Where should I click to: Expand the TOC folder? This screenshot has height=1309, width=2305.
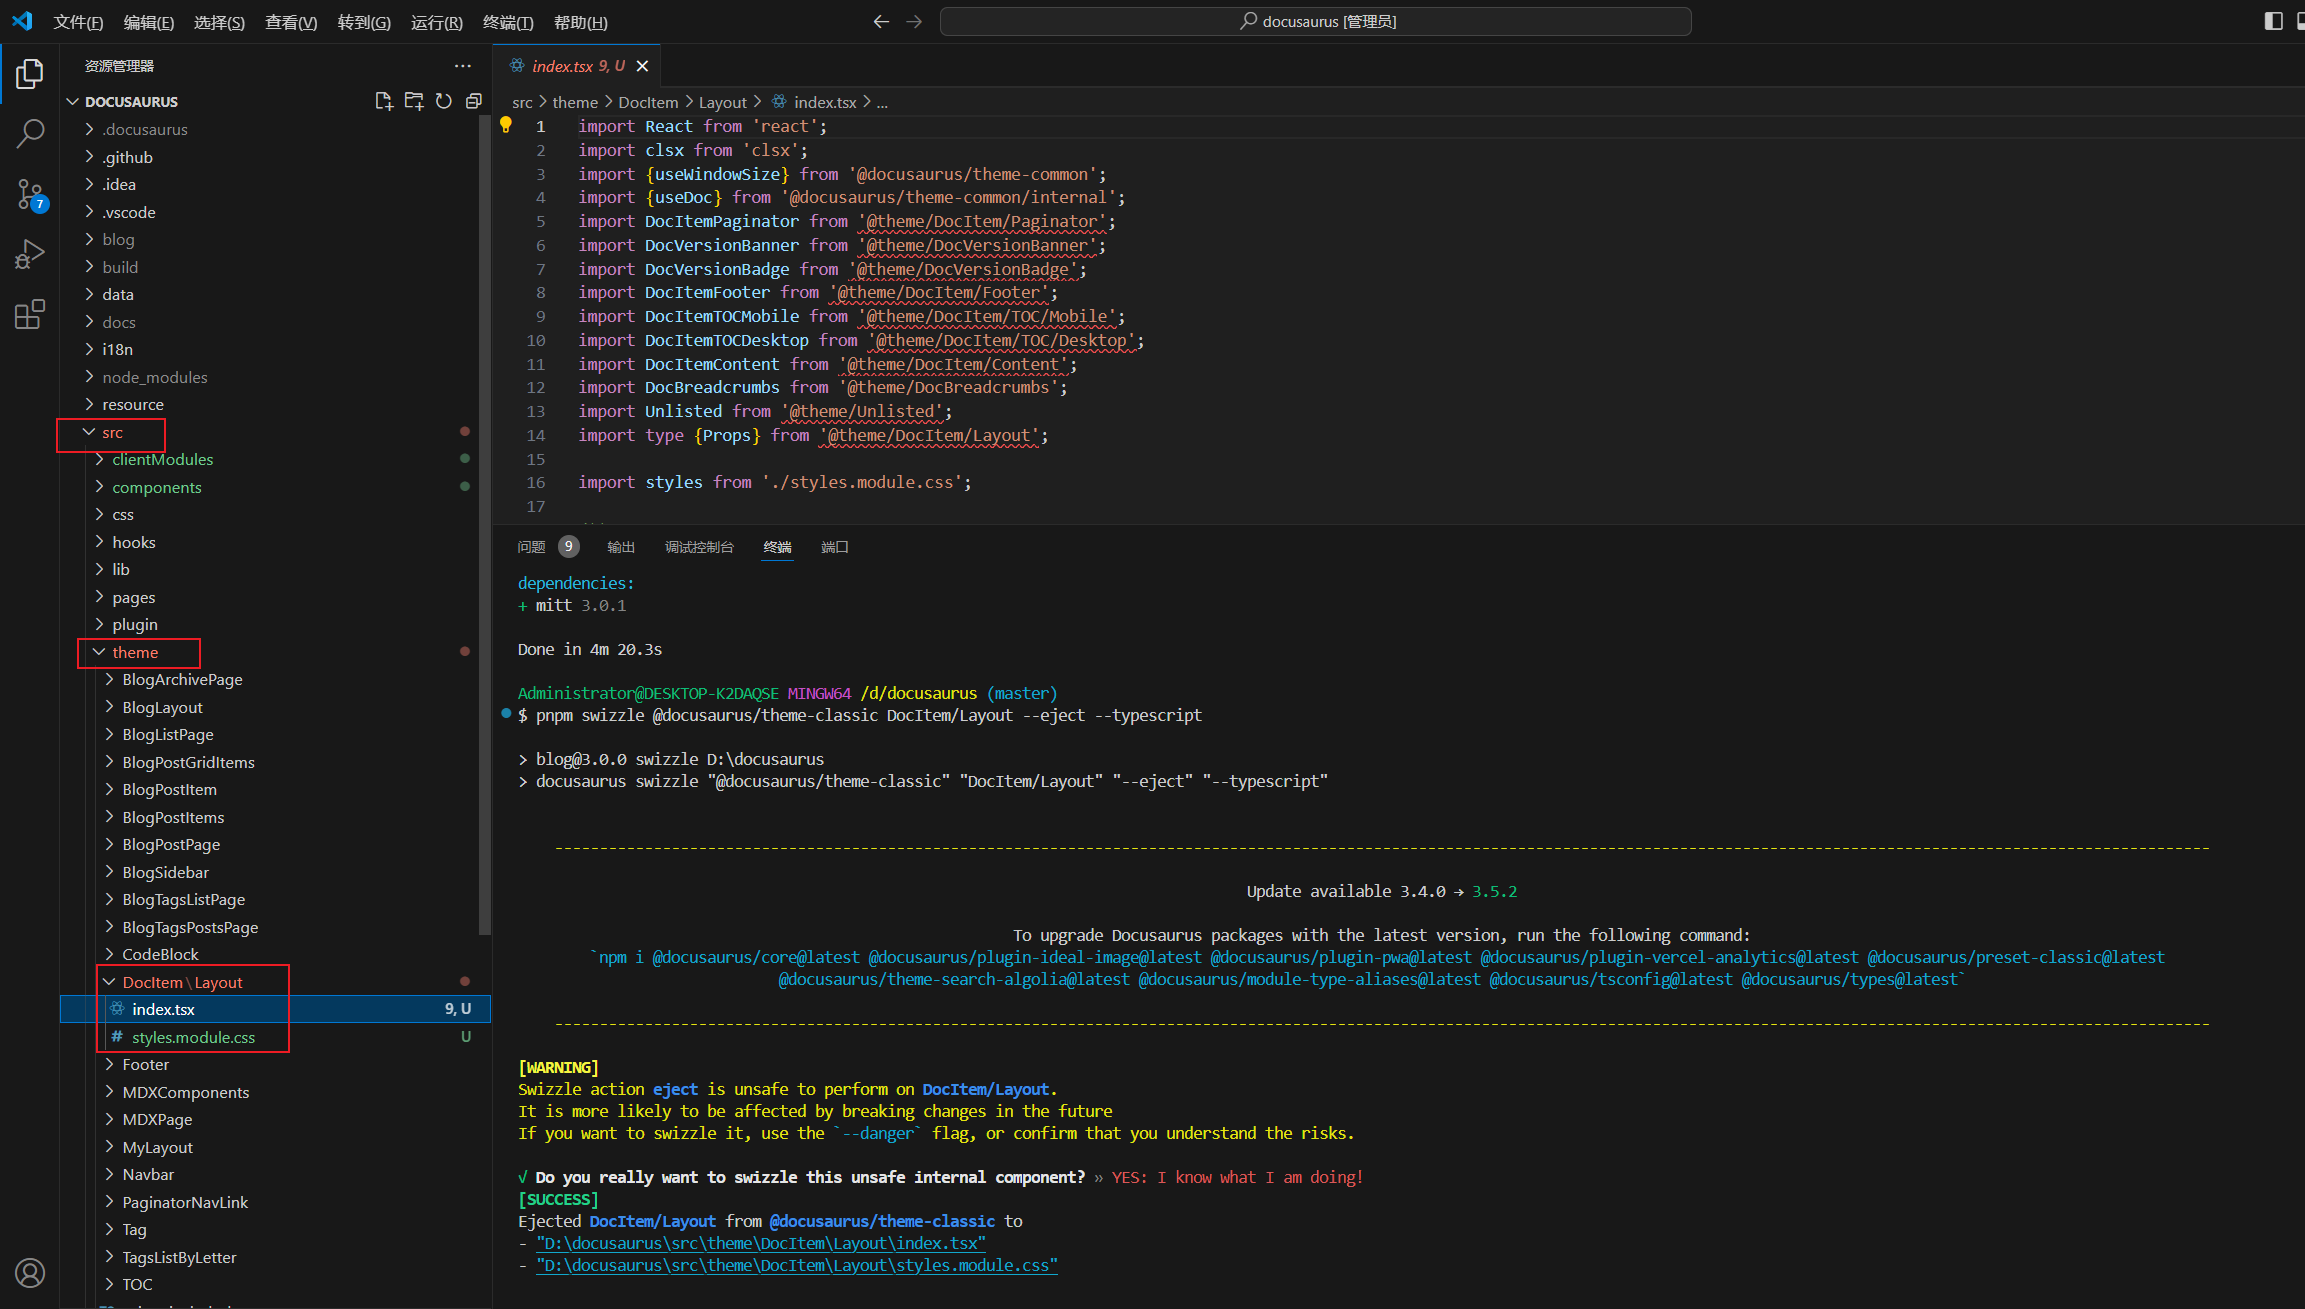tap(137, 1284)
